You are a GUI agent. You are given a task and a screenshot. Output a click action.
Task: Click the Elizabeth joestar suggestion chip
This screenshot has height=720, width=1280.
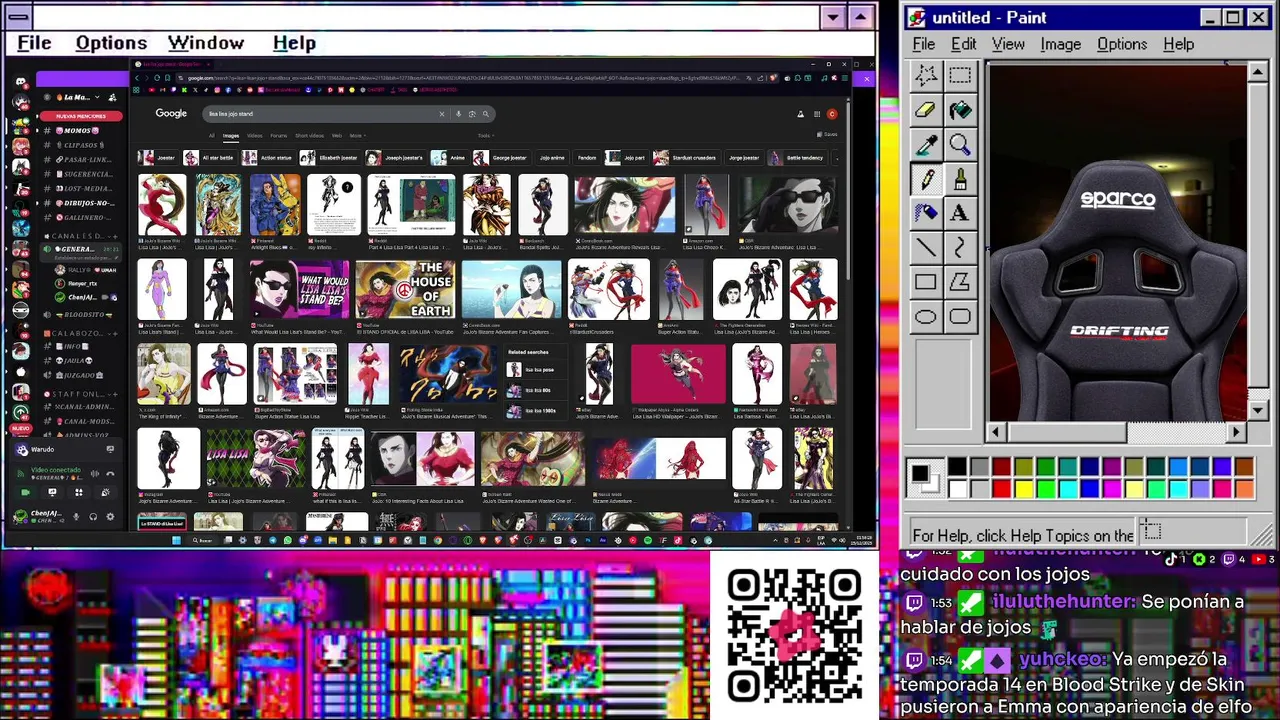click(330, 158)
